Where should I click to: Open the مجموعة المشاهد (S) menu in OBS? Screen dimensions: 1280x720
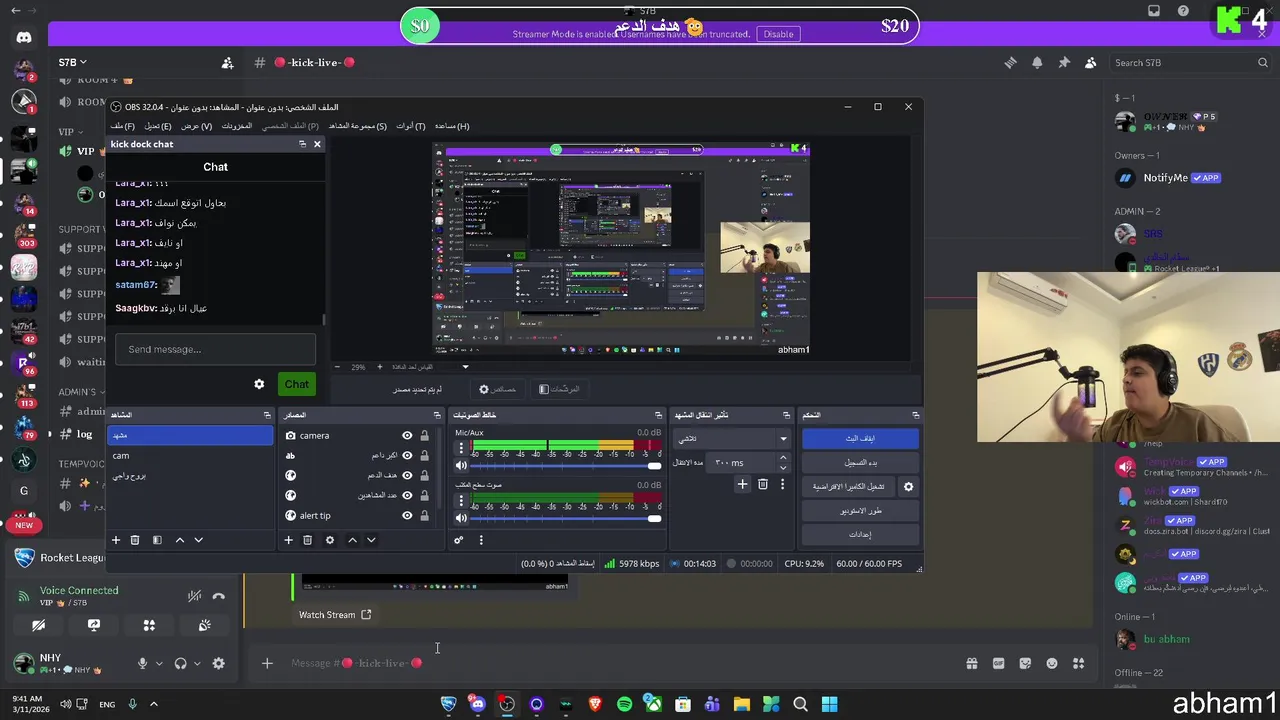[358, 126]
